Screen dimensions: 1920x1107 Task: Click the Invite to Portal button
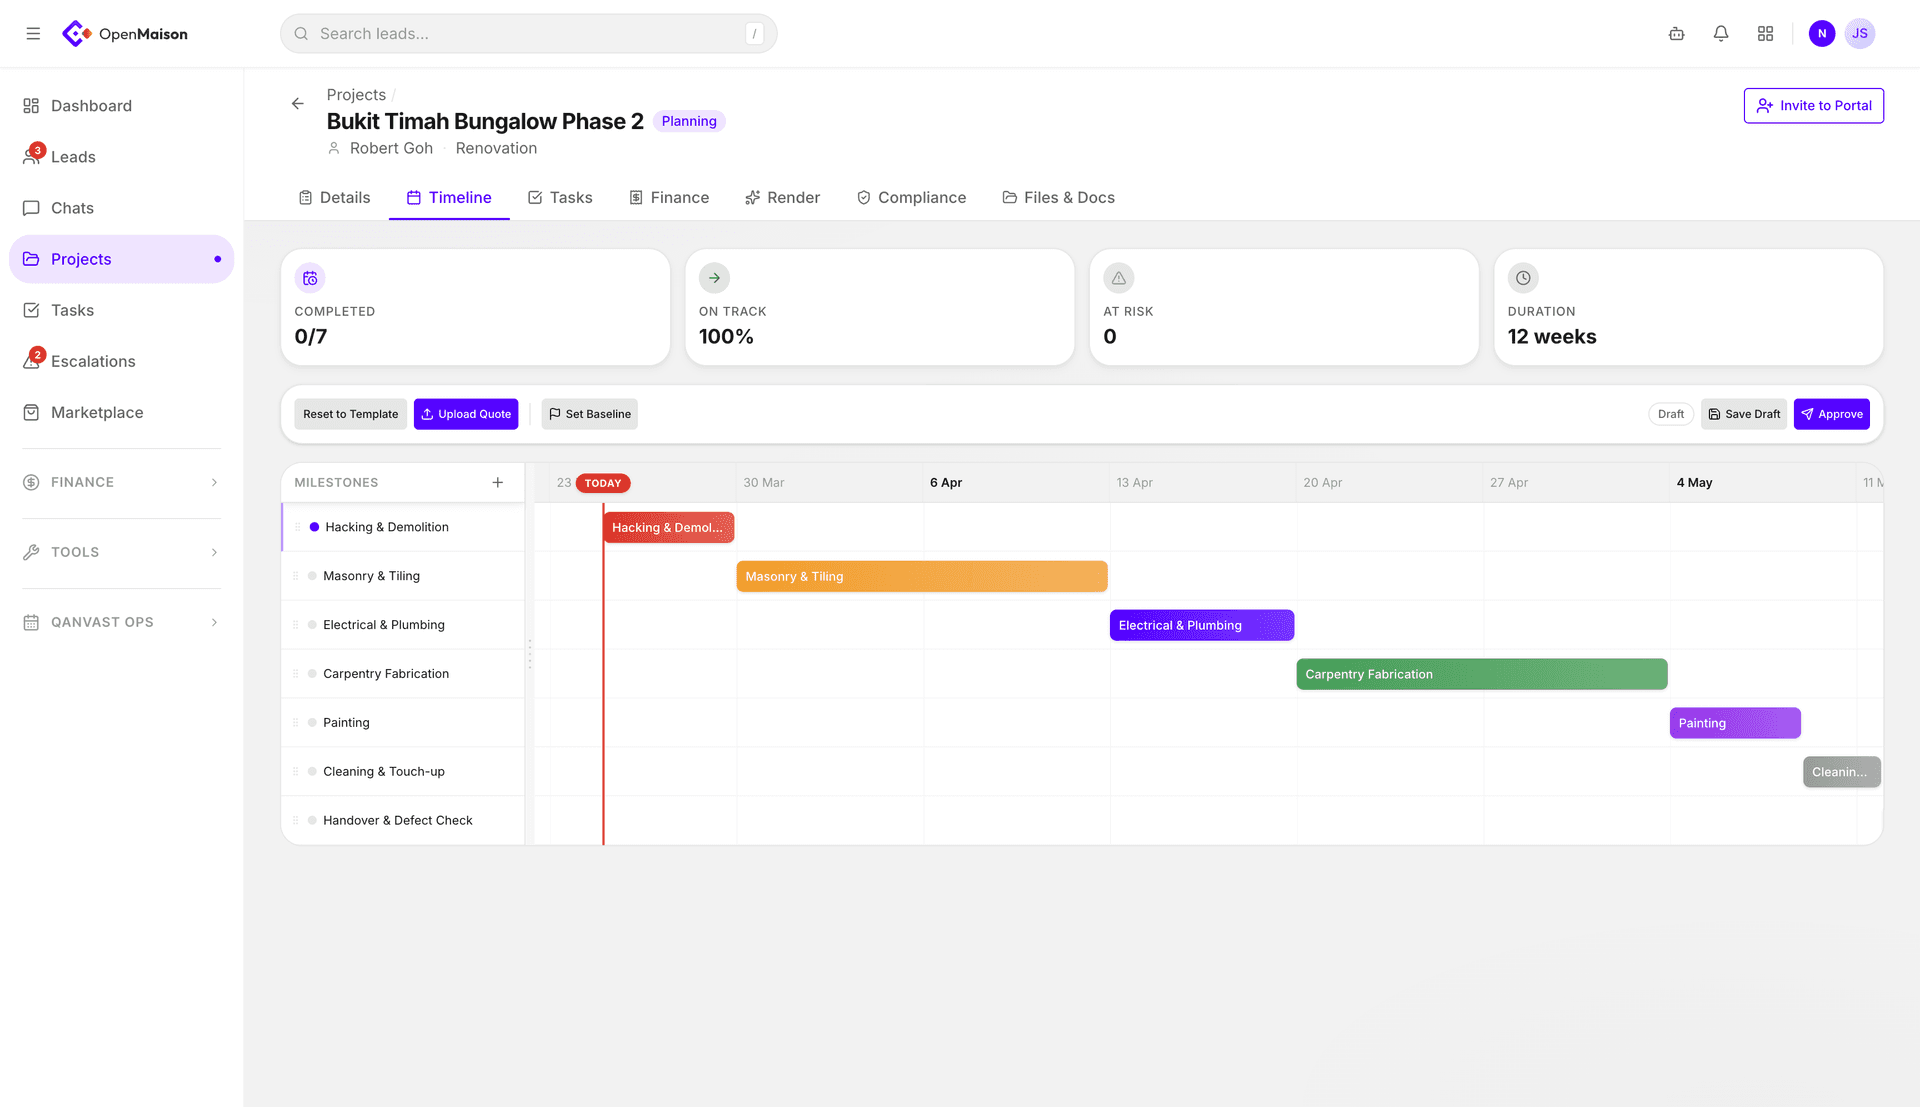pos(1813,105)
